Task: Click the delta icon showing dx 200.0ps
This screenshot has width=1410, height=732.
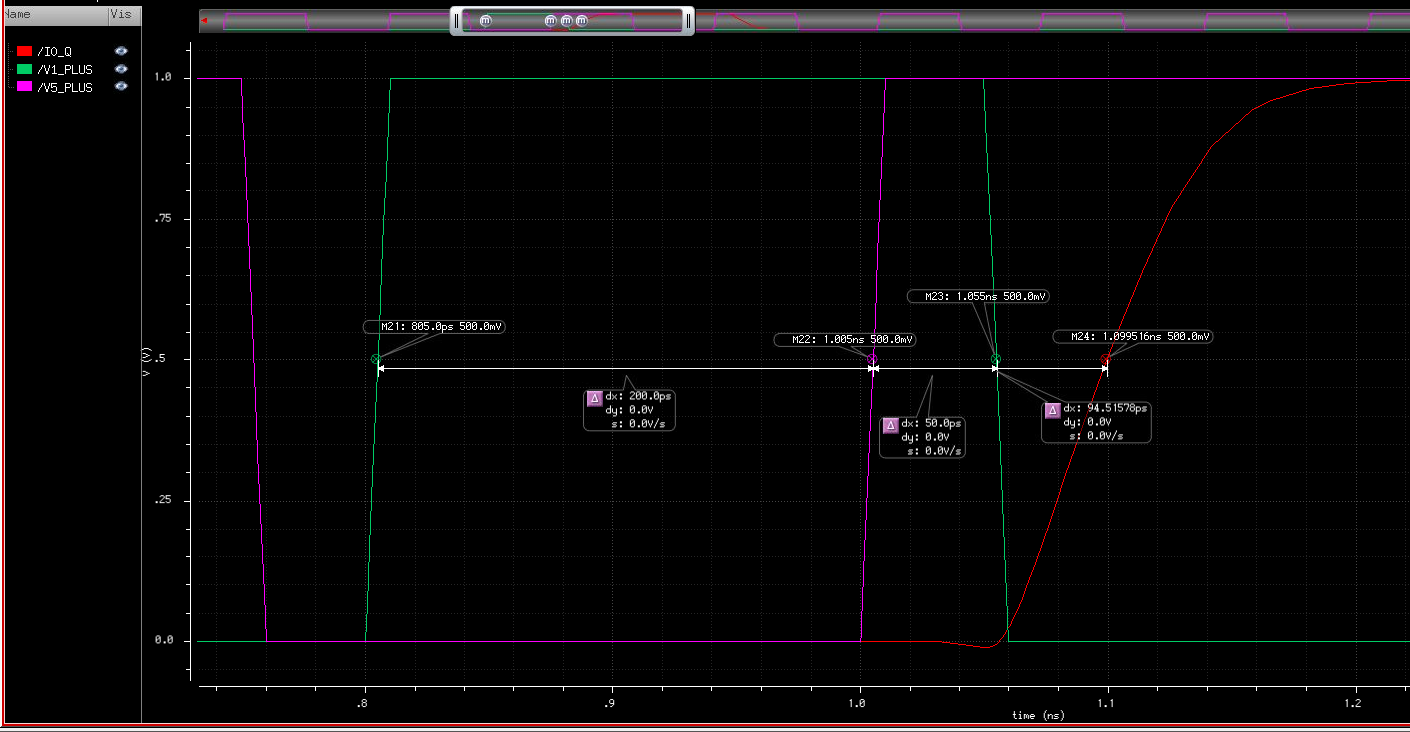Action: pos(594,397)
